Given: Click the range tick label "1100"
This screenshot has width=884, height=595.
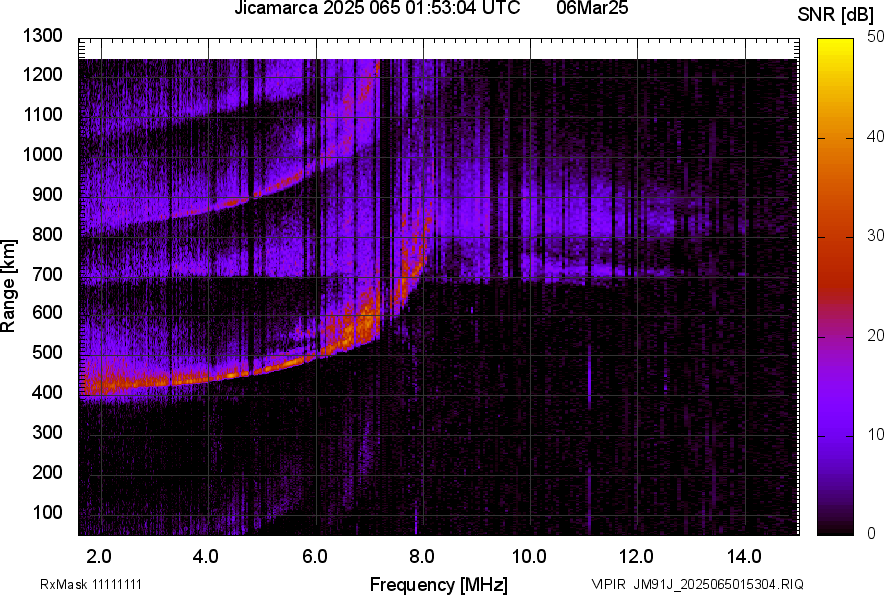Looking at the screenshot, I should pos(42,114).
